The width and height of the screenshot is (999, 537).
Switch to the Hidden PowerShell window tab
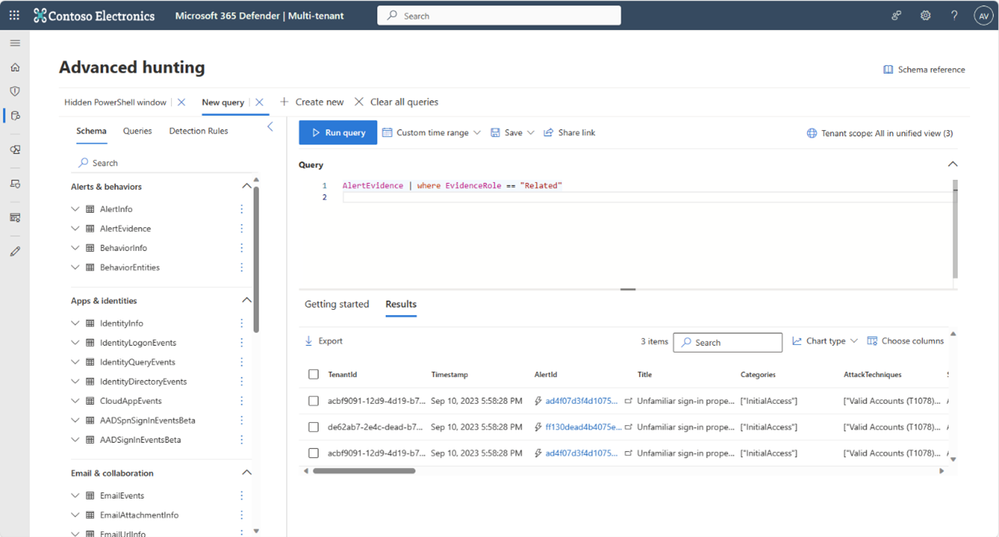coord(115,102)
